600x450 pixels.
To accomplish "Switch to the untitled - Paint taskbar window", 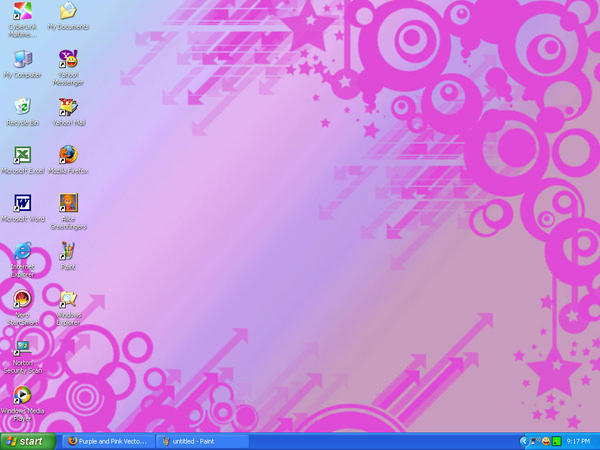I will click(202, 441).
